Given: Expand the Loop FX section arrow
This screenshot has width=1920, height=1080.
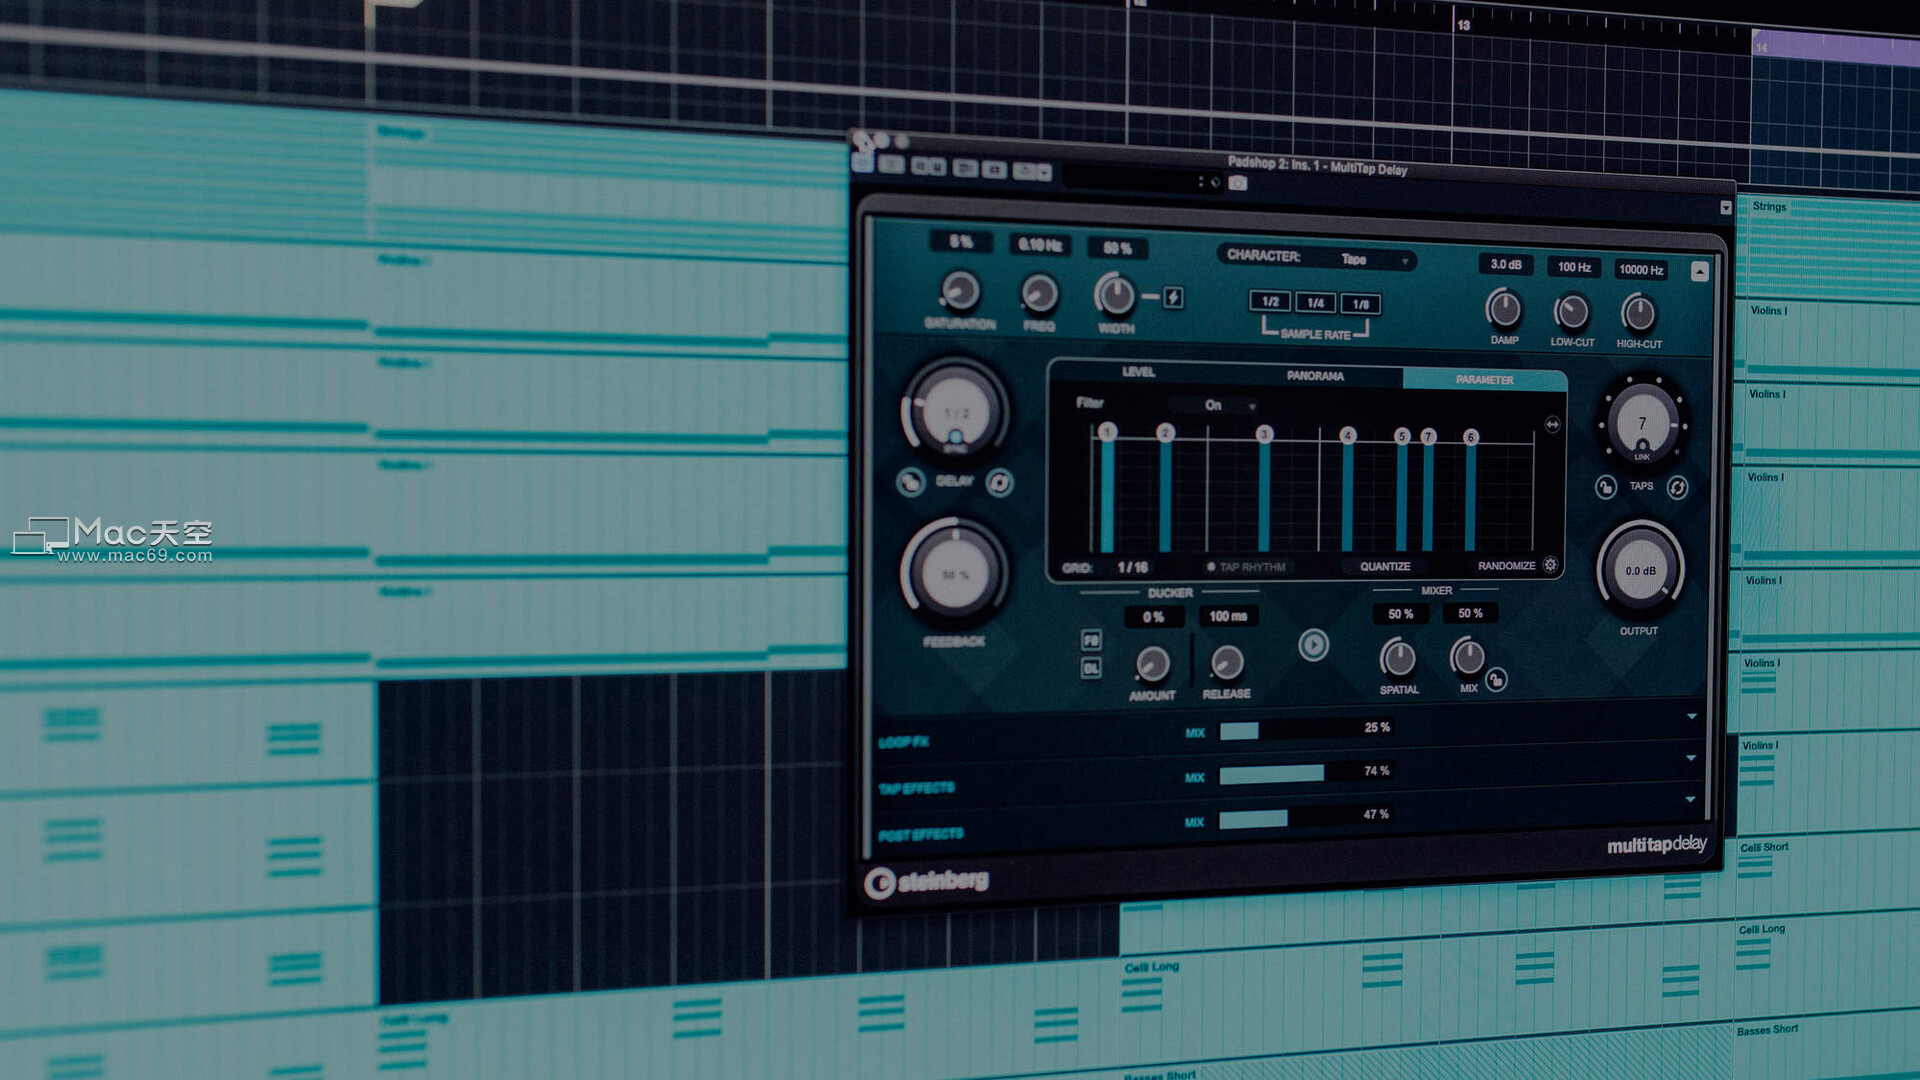Looking at the screenshot, I should pyautogui.click(x=1691, y=716).
